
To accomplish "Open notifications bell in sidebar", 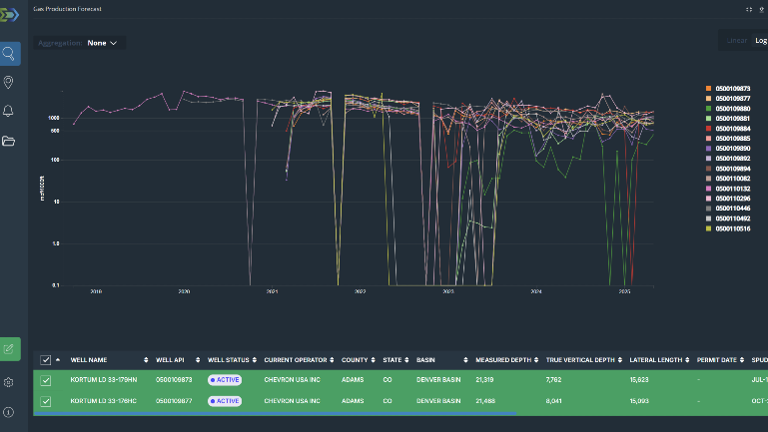I will pyautogui.click(x=9, y=111).
